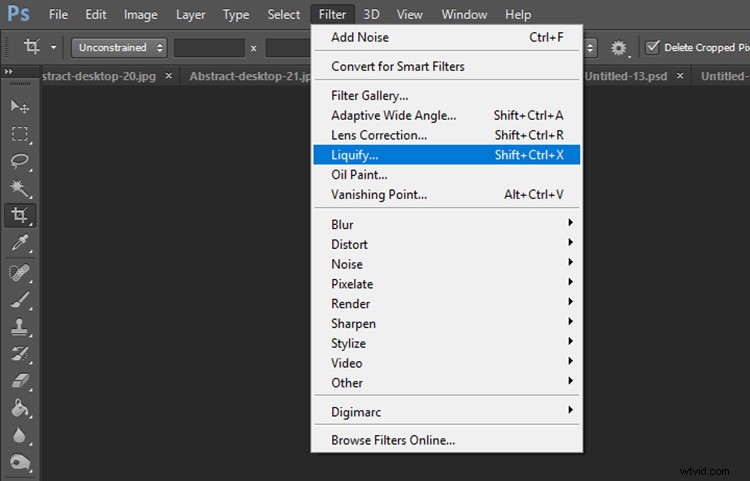Select the Eyedropper tool
The height and width of the screenshot is (481, 750).
[20, 243]
